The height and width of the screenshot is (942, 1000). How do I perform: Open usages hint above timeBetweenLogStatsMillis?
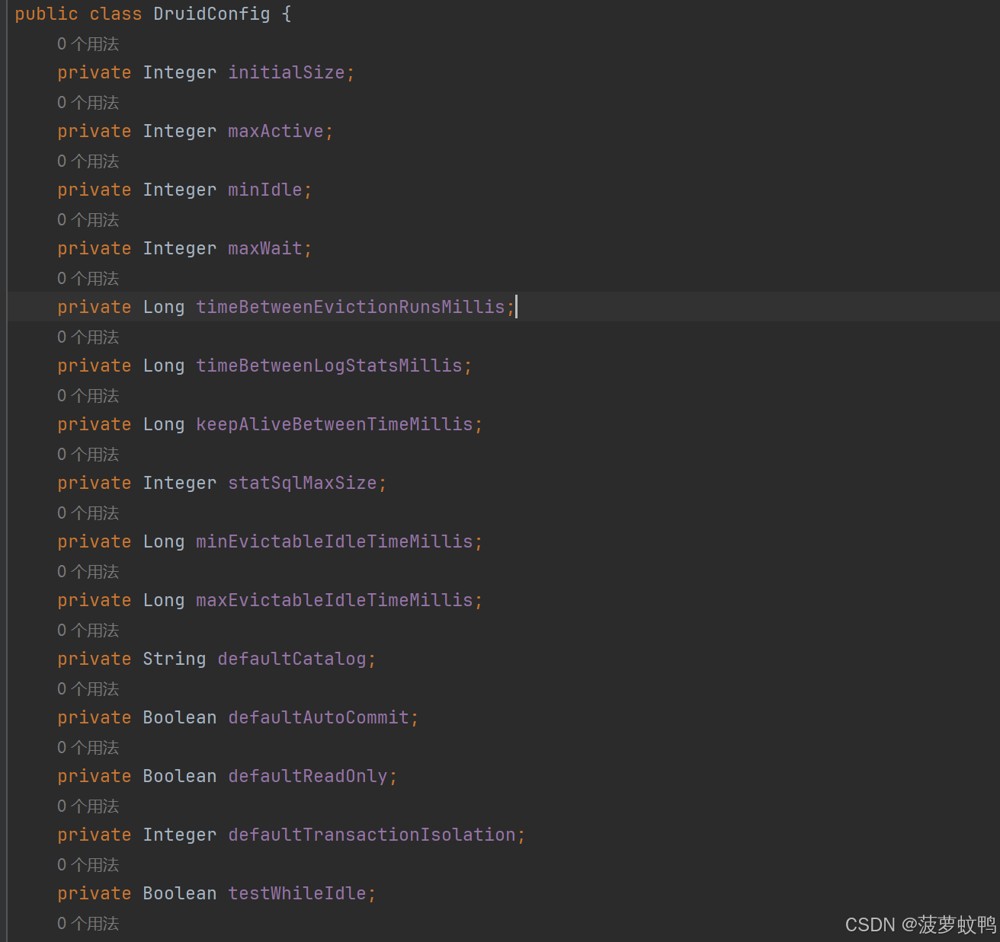point(88,337)
